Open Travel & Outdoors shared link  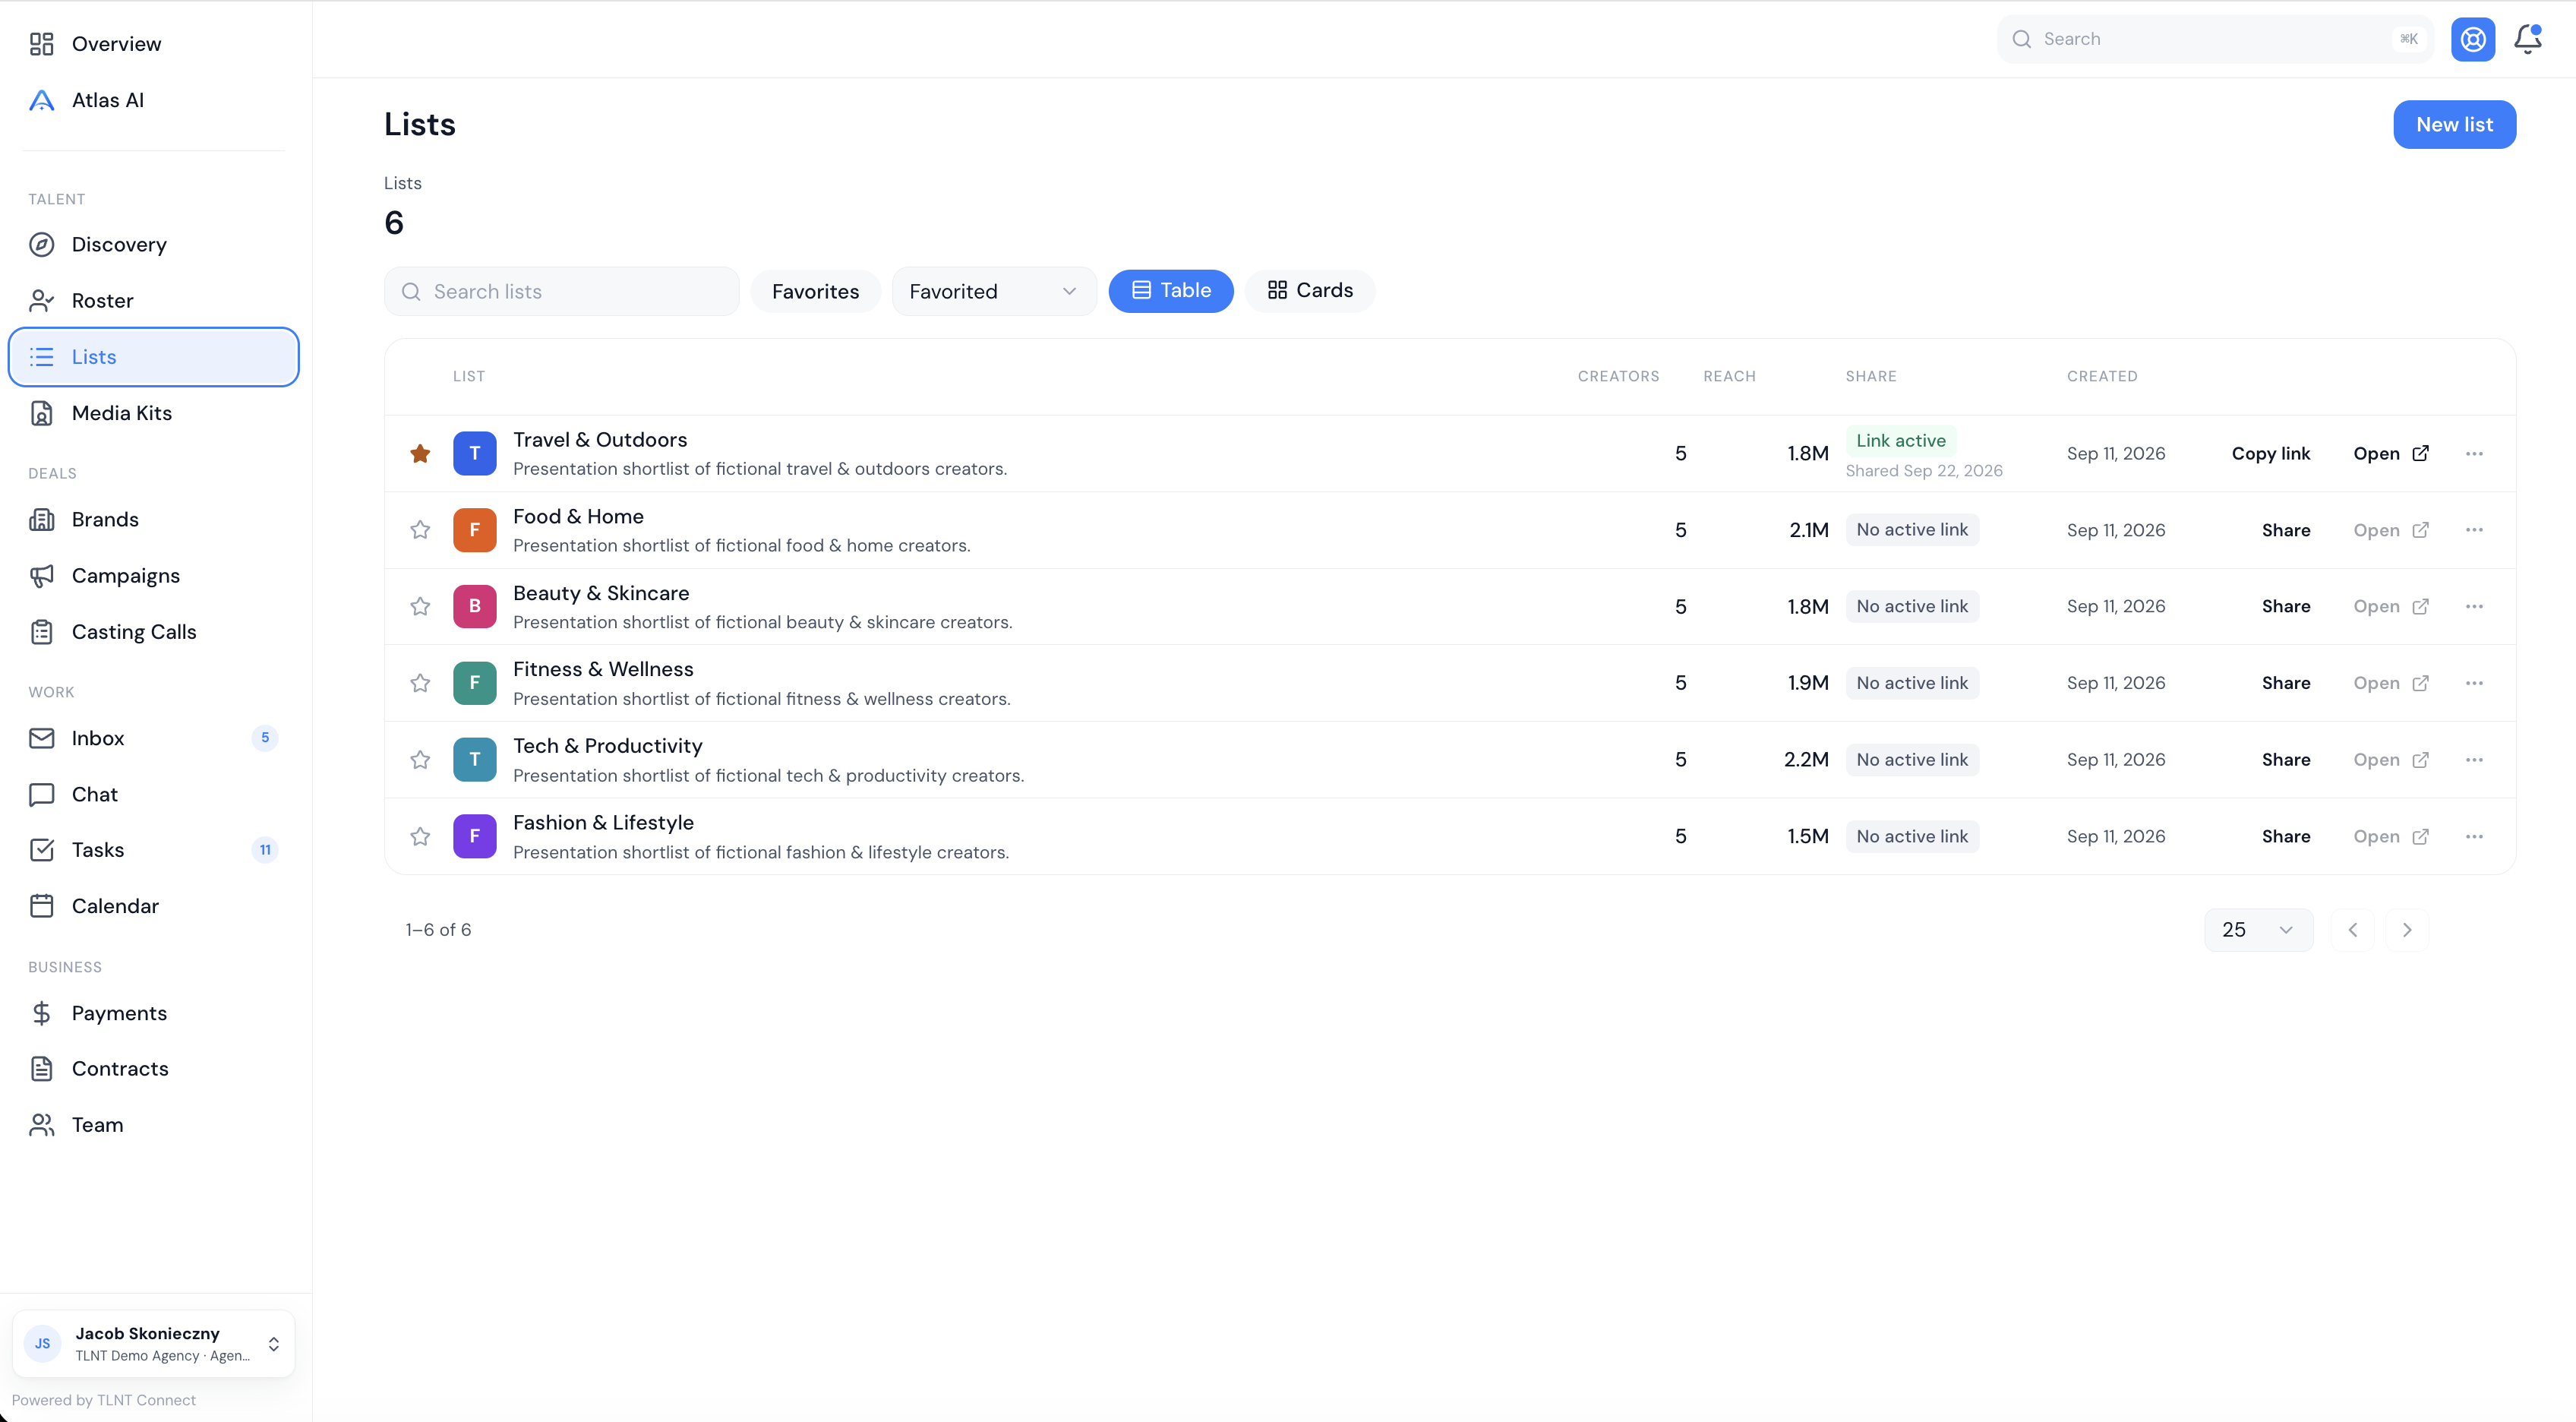tap(2390, 453)
